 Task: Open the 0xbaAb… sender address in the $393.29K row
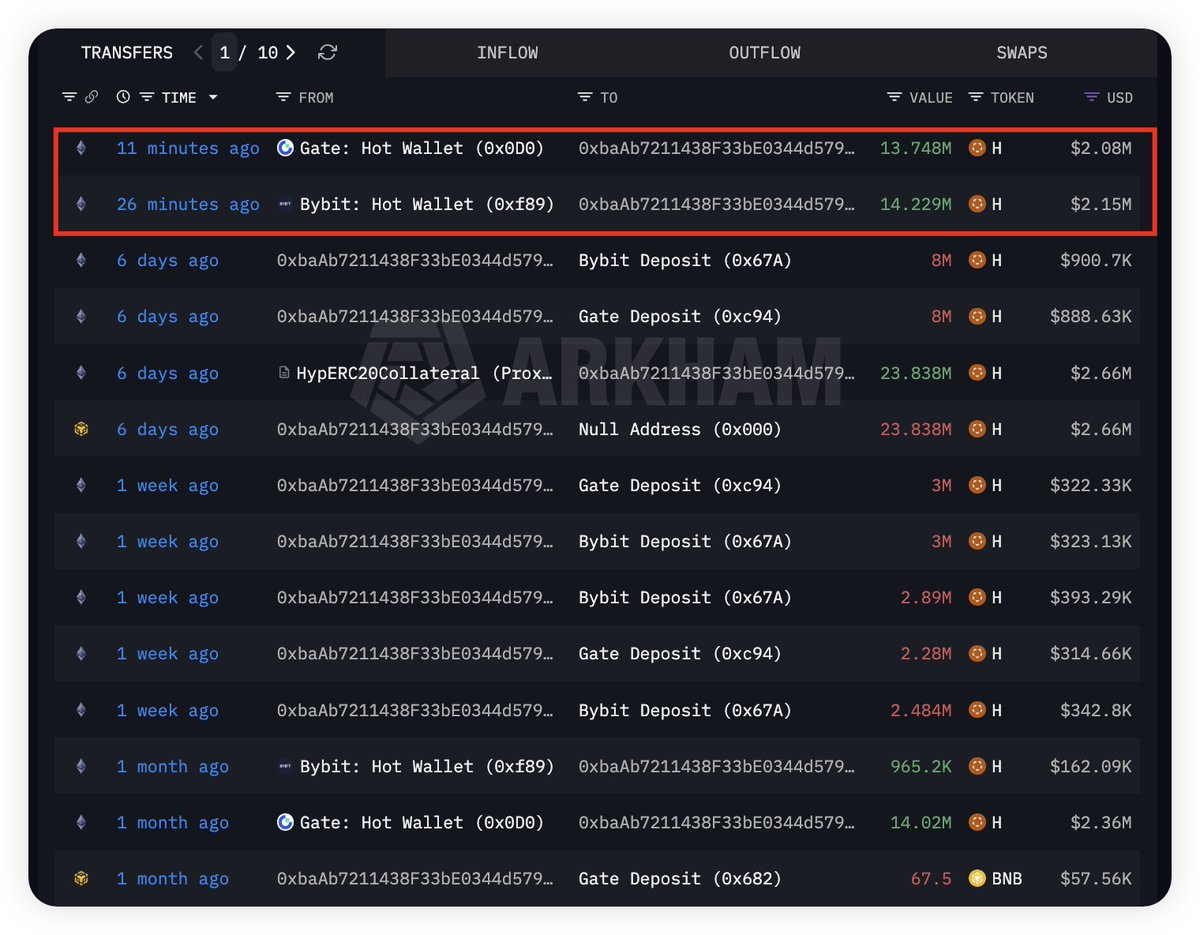pos(415,597)
